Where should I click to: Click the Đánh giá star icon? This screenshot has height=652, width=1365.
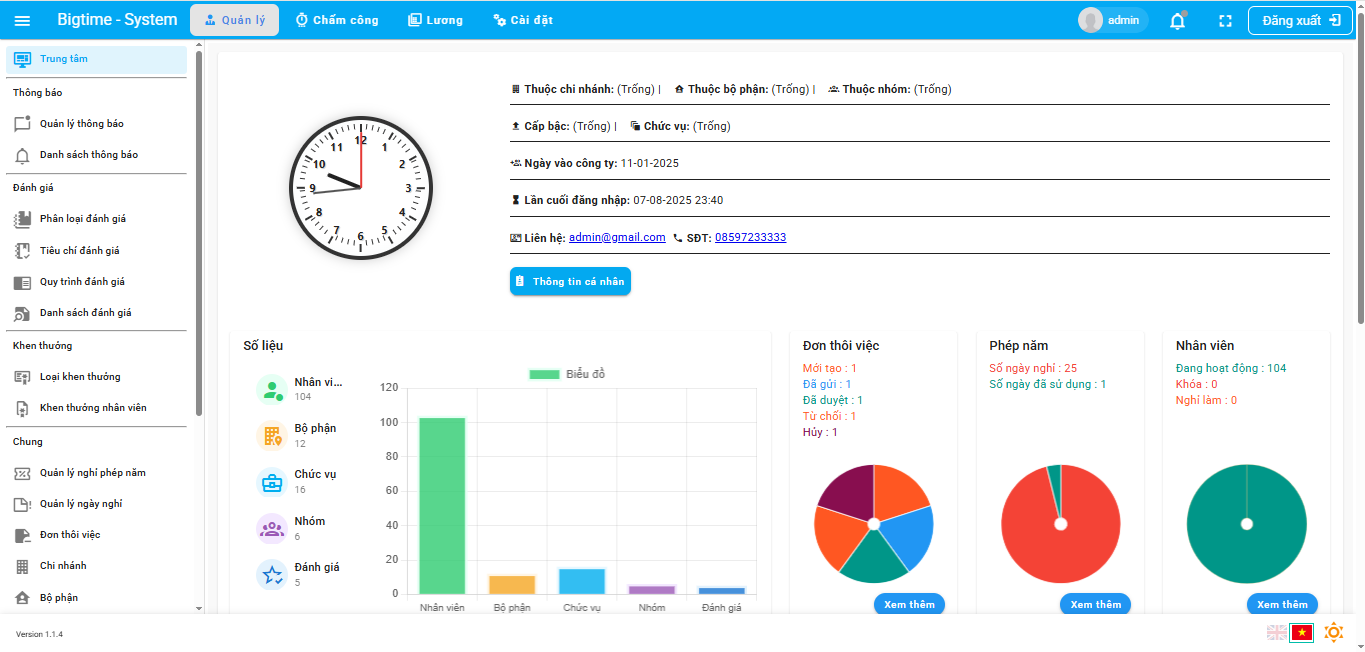coord(272,574)
